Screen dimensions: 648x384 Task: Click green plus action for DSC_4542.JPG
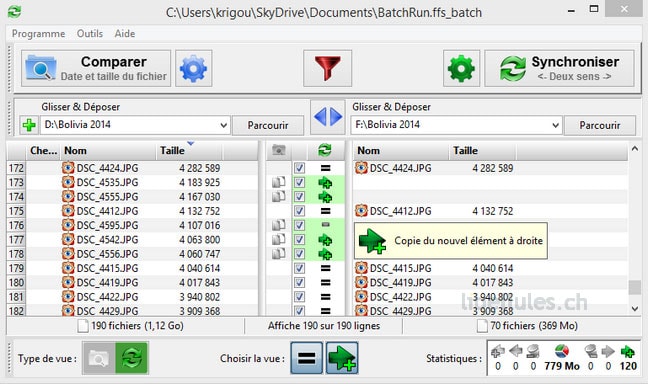(x=325, y=240)
